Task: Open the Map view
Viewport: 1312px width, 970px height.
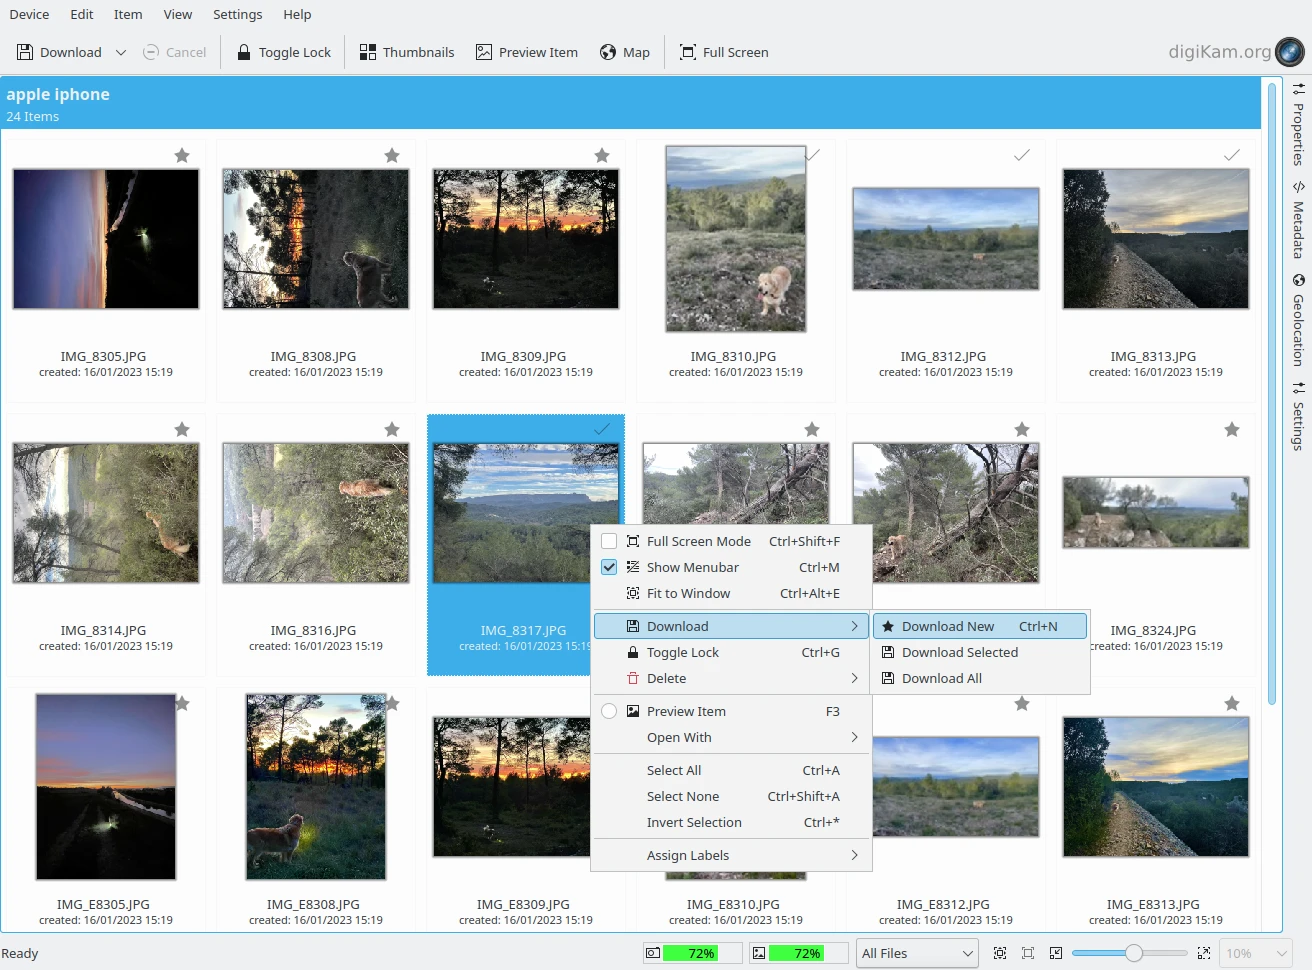Action: [625, 52]
